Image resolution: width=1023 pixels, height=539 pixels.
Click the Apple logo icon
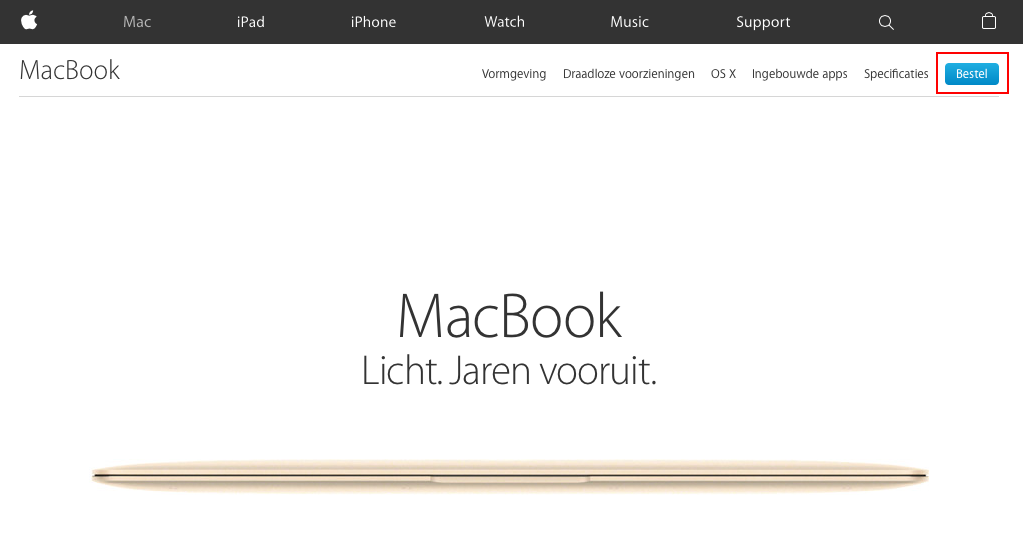[29, 21]
